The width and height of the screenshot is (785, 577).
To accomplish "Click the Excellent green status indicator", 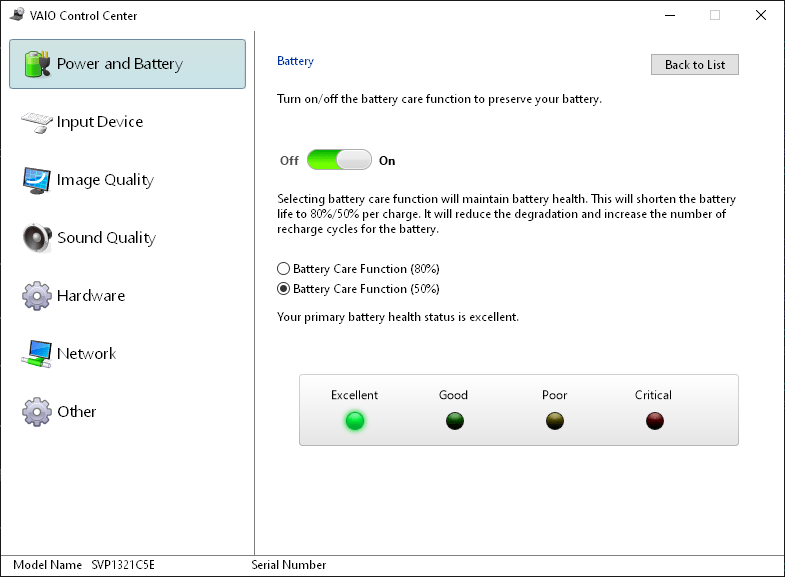I will 355,421.
